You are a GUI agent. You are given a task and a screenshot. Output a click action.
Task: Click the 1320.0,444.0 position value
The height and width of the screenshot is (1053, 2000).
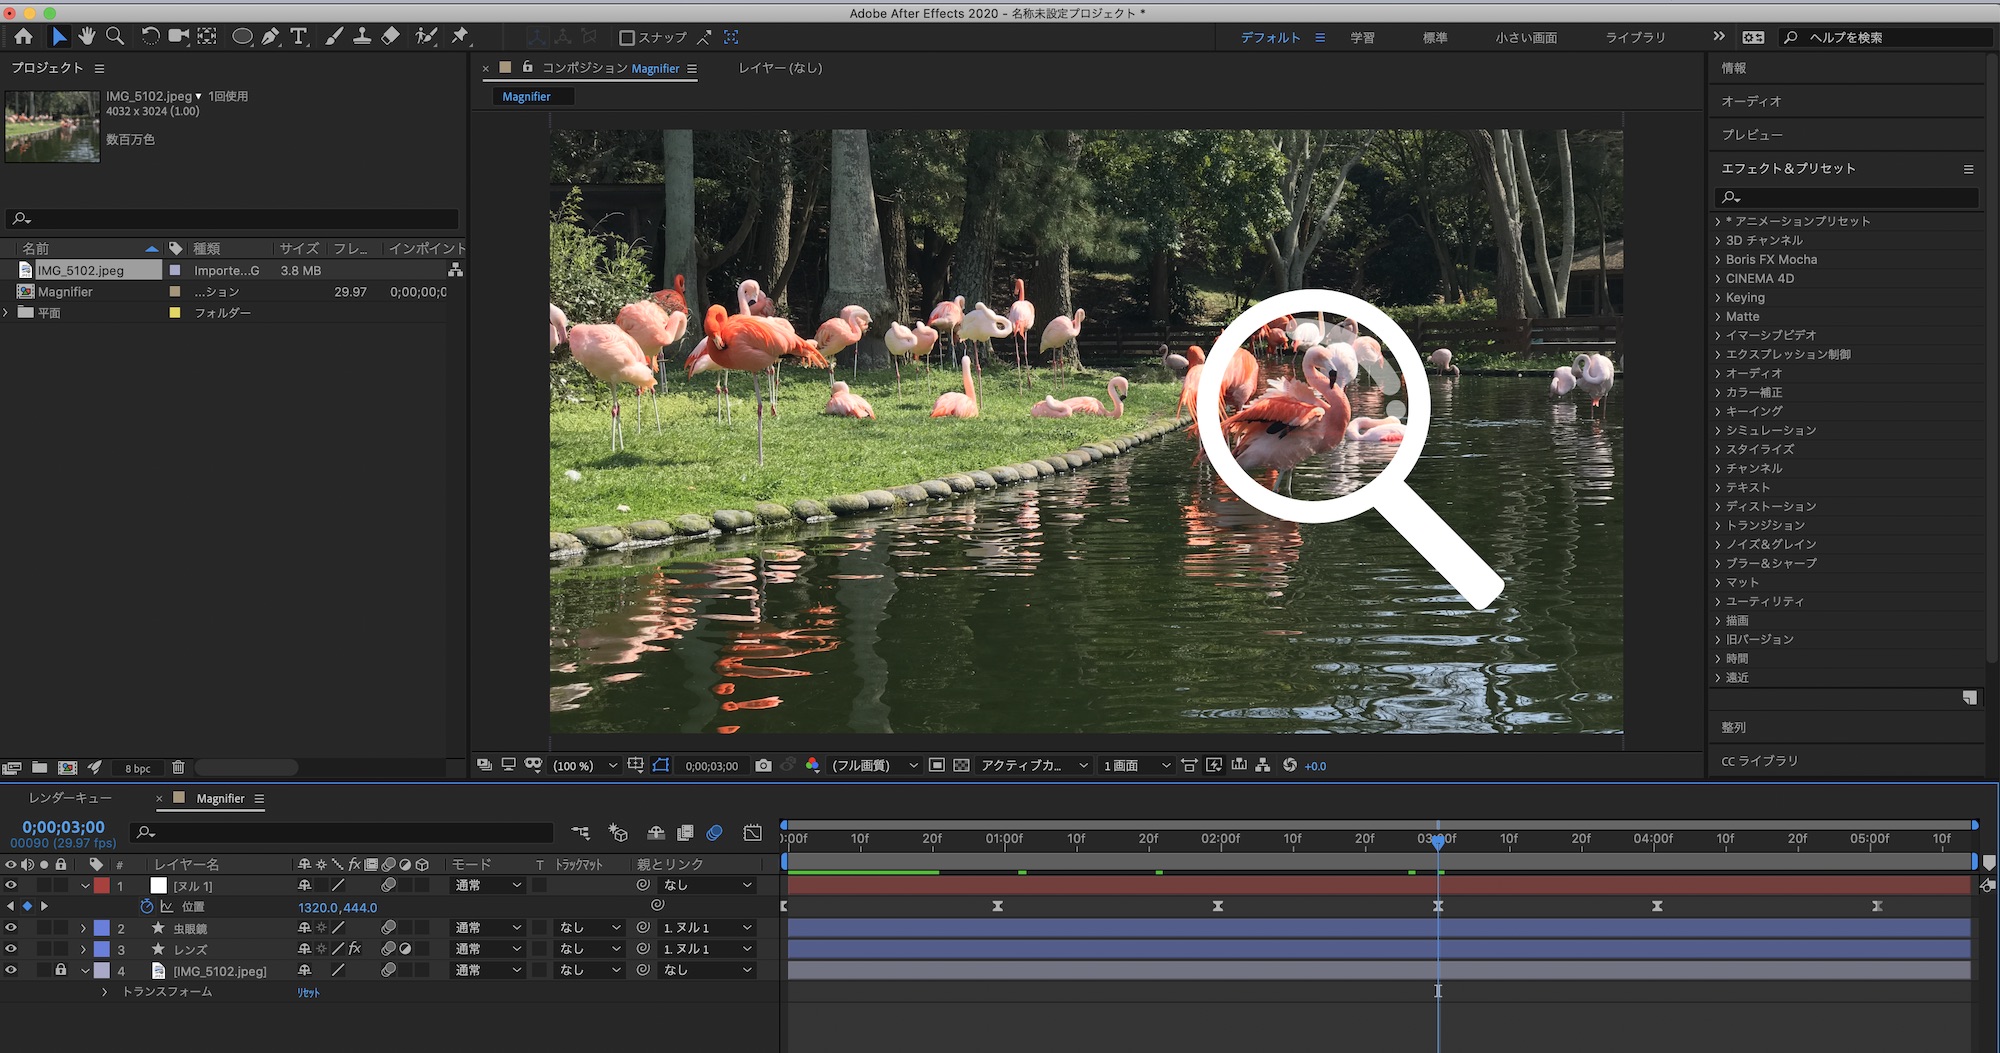tap(337, 908)
